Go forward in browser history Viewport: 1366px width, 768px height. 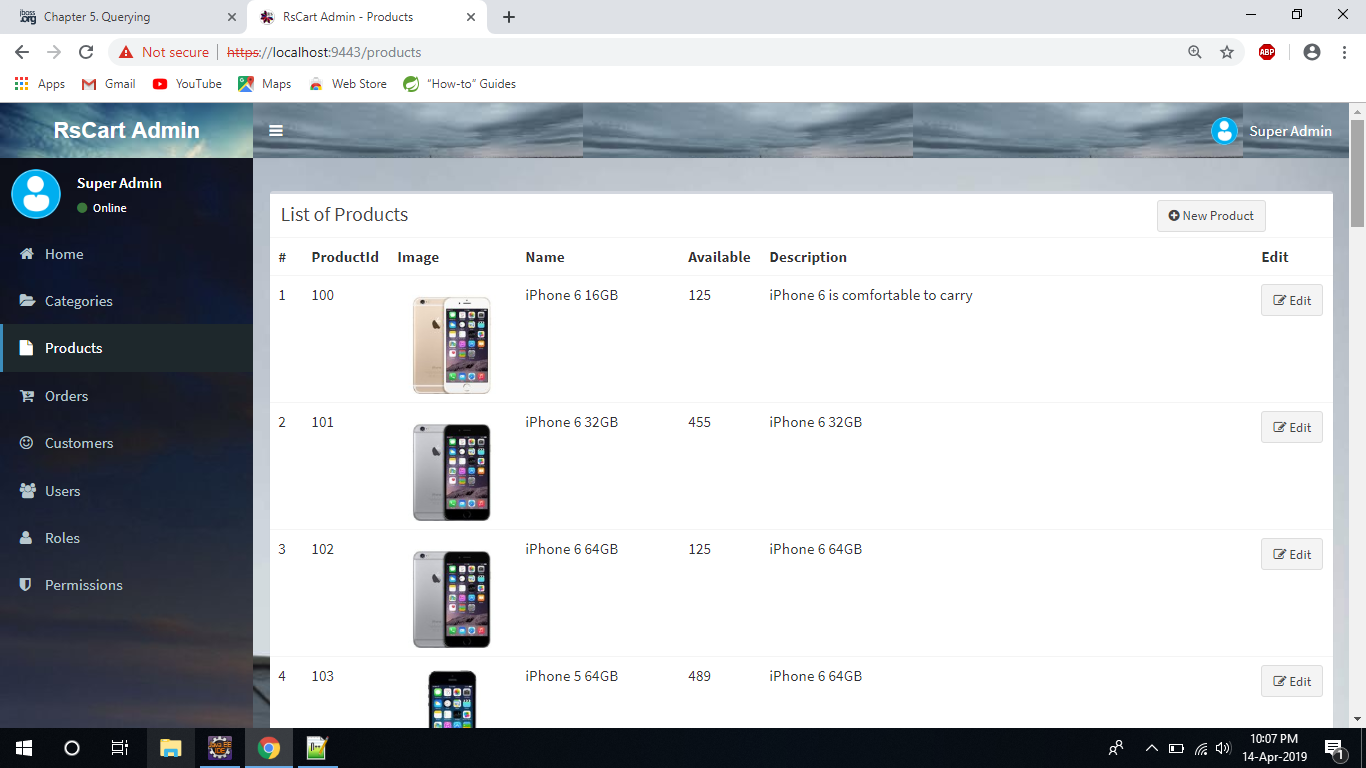tap(54, 52)
